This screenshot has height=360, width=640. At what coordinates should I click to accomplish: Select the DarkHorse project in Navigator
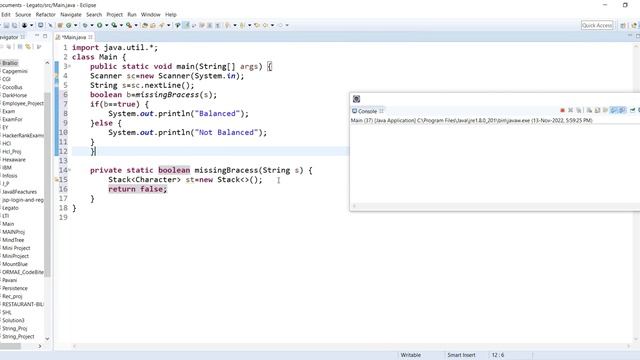point(14,95)
